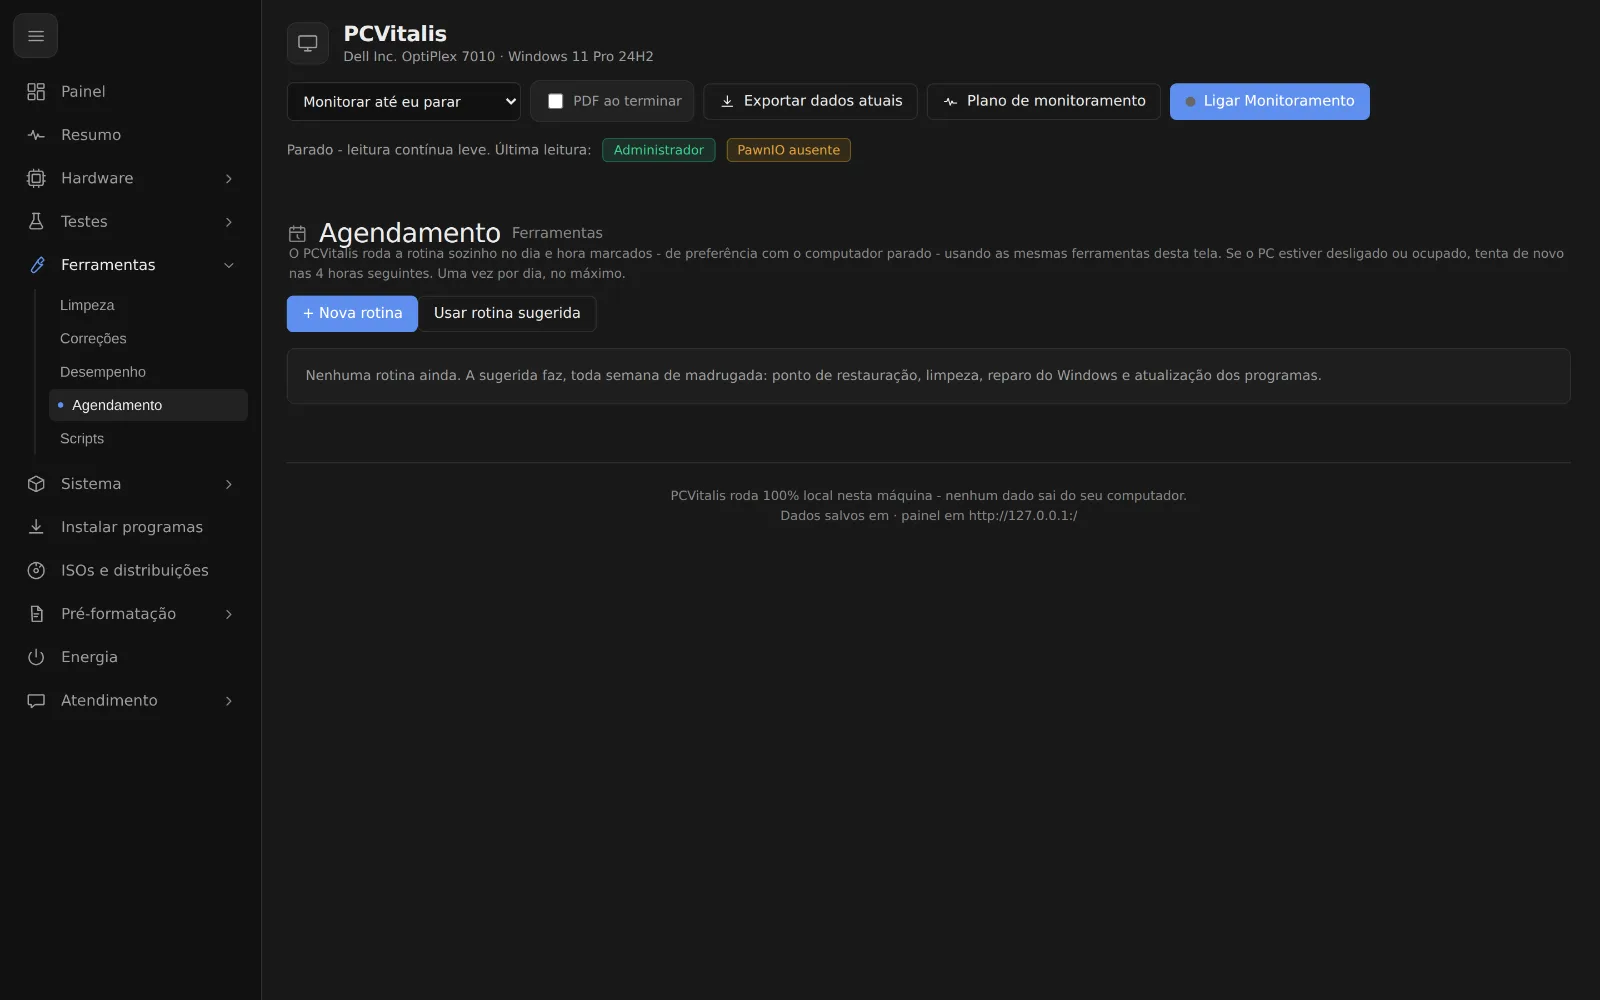Click the Resumo pulse icon
This screenshot has height=1000, width=1600.
click(36, 135)
